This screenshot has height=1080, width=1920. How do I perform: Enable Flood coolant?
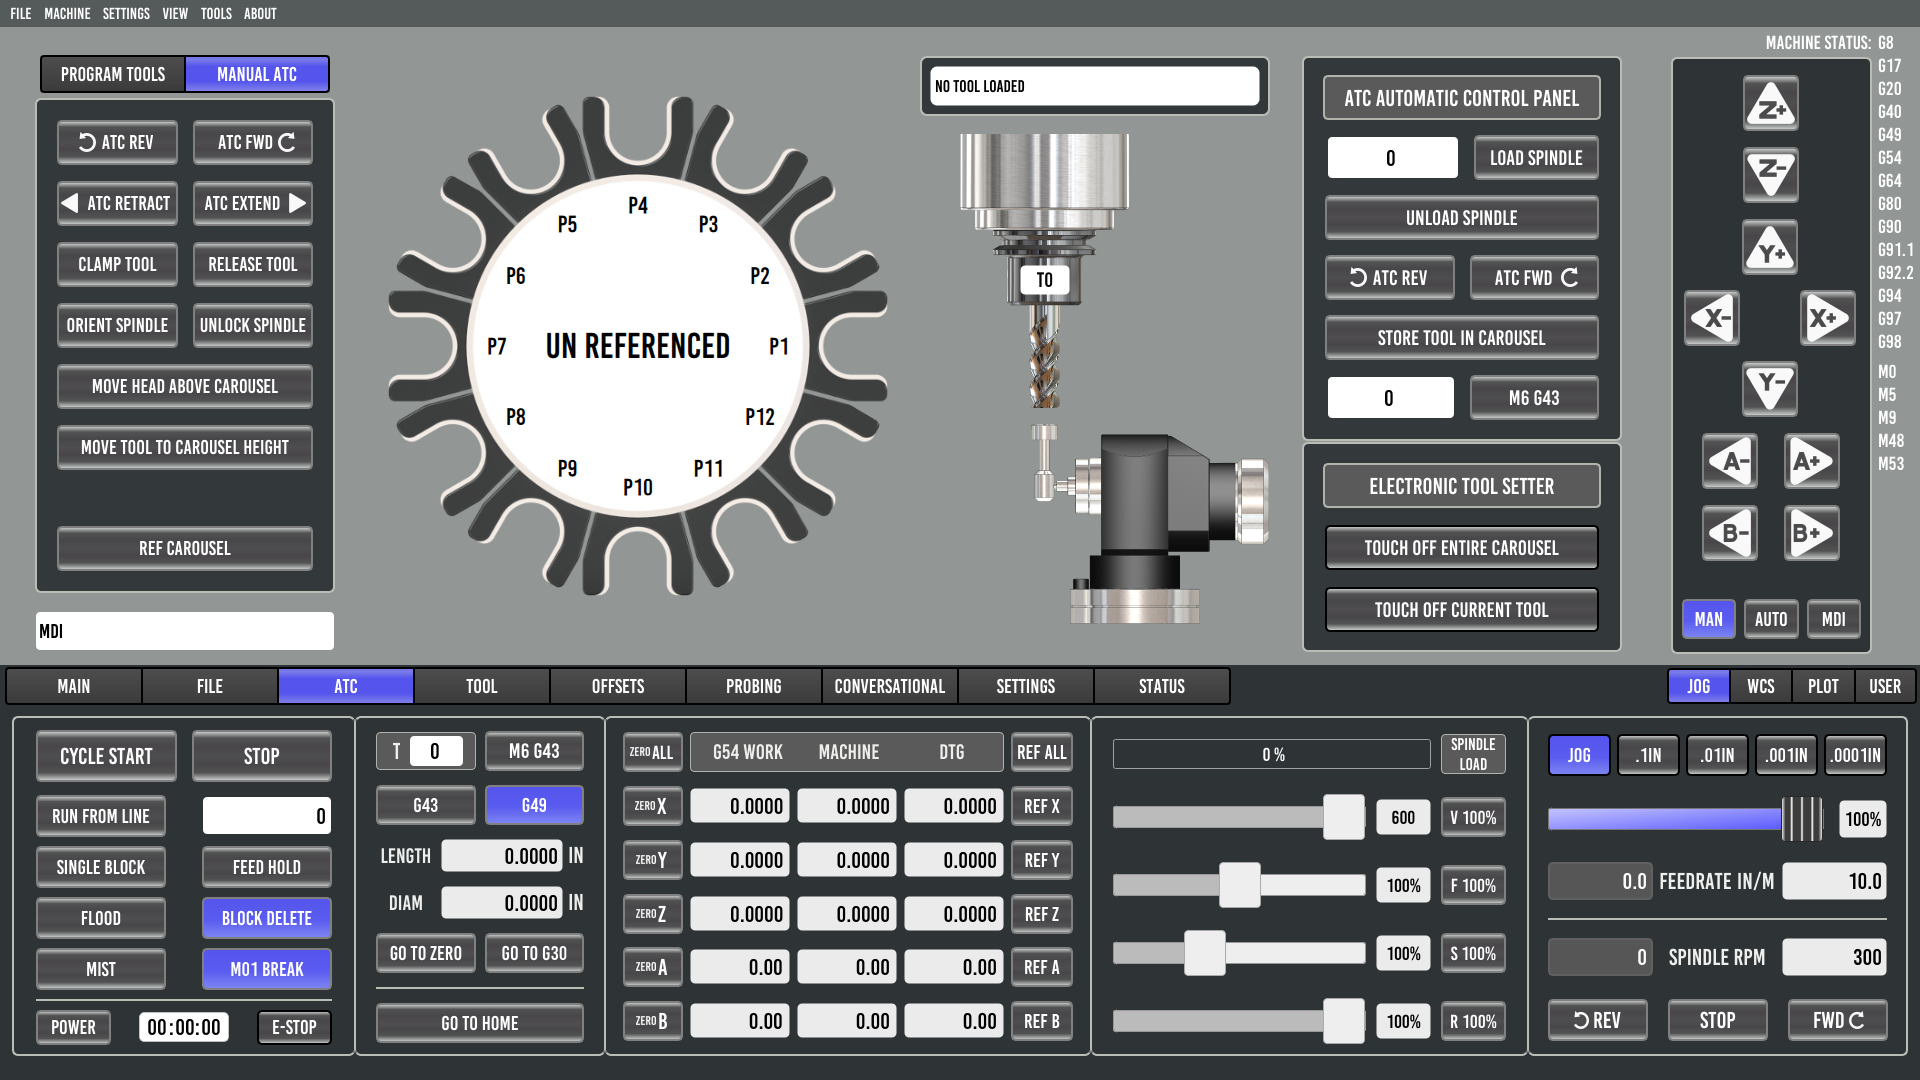coord(100,918)
